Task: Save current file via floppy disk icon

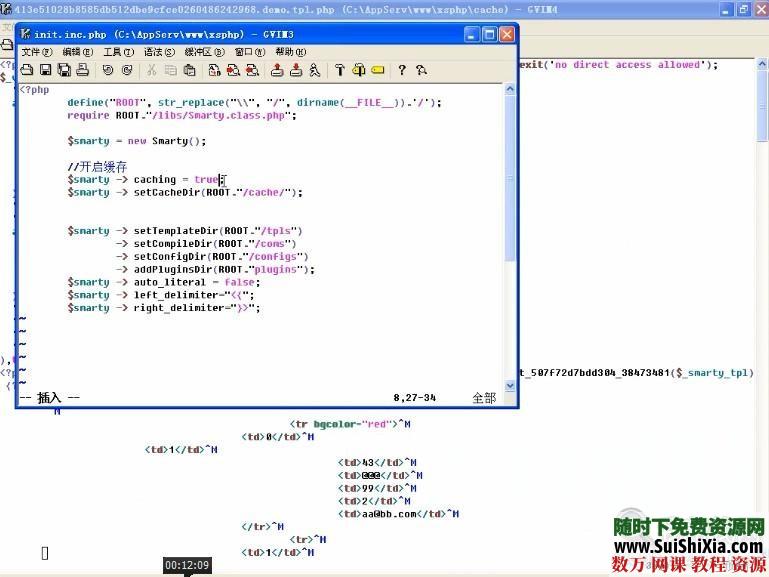Action: [x=45, y=70]
